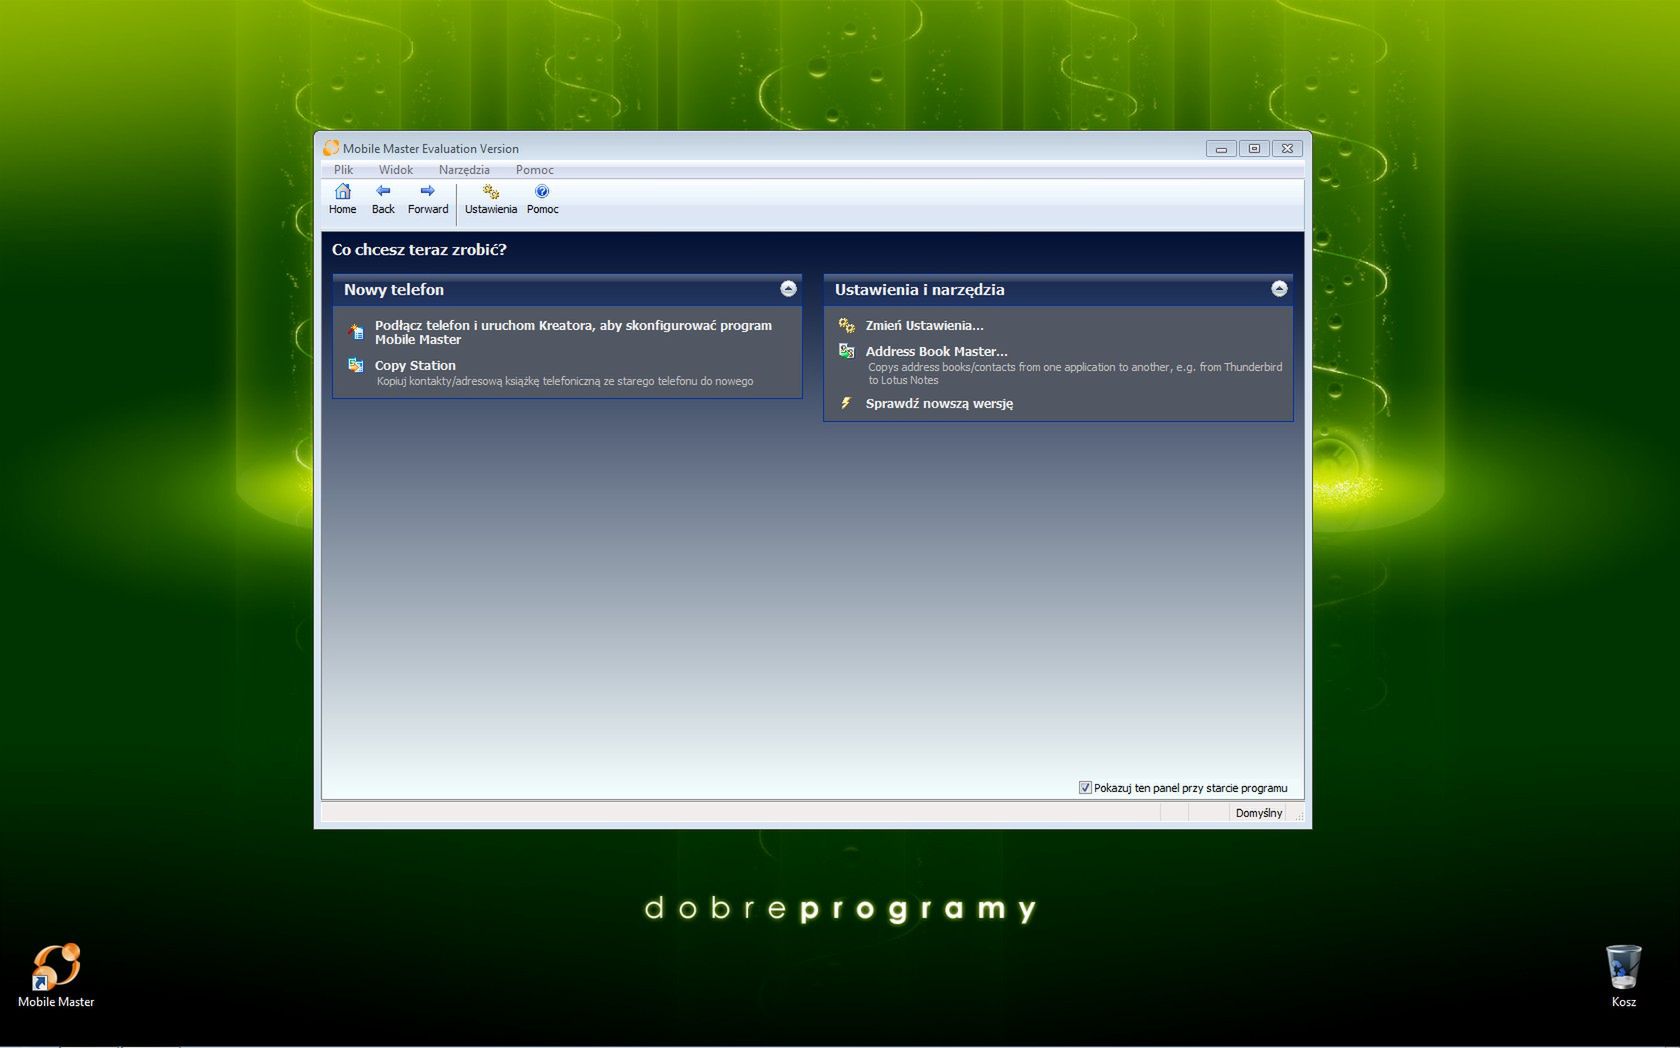Click Sprawdź nowszą wersję link

[939, 403]
